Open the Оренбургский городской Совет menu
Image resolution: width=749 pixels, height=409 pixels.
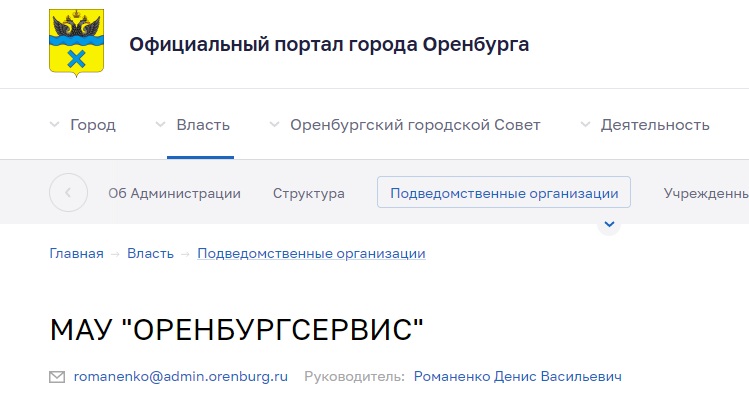[415, 125]
